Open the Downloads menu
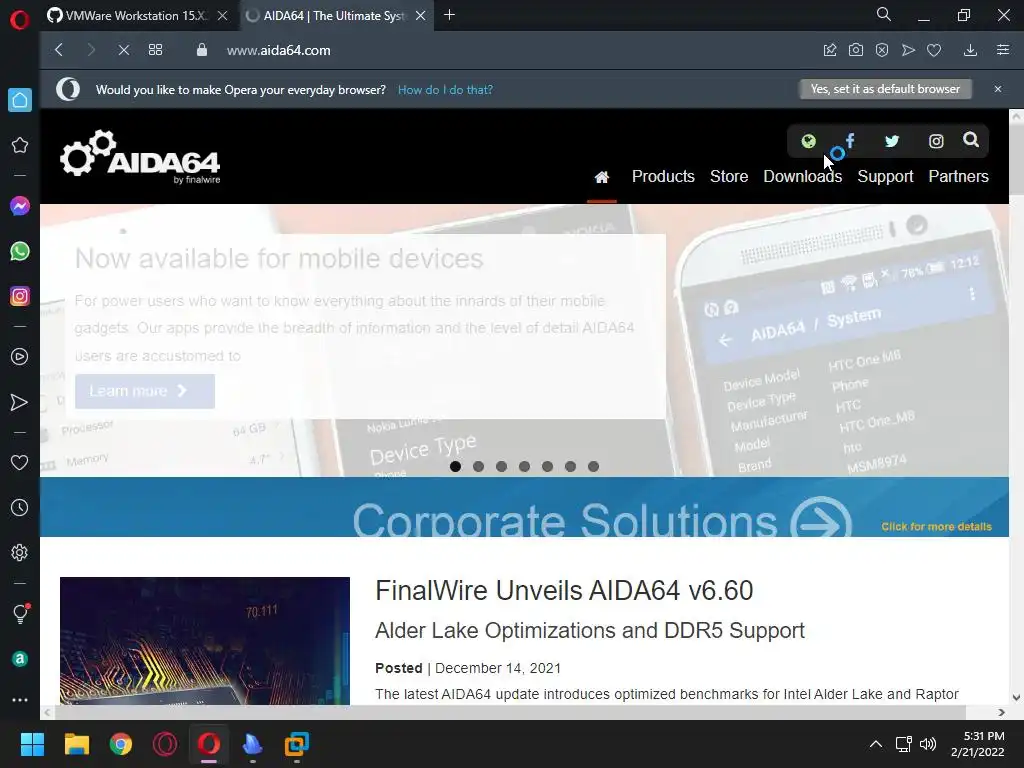Screen dimensions: 1024x768 tap(803, 176)
